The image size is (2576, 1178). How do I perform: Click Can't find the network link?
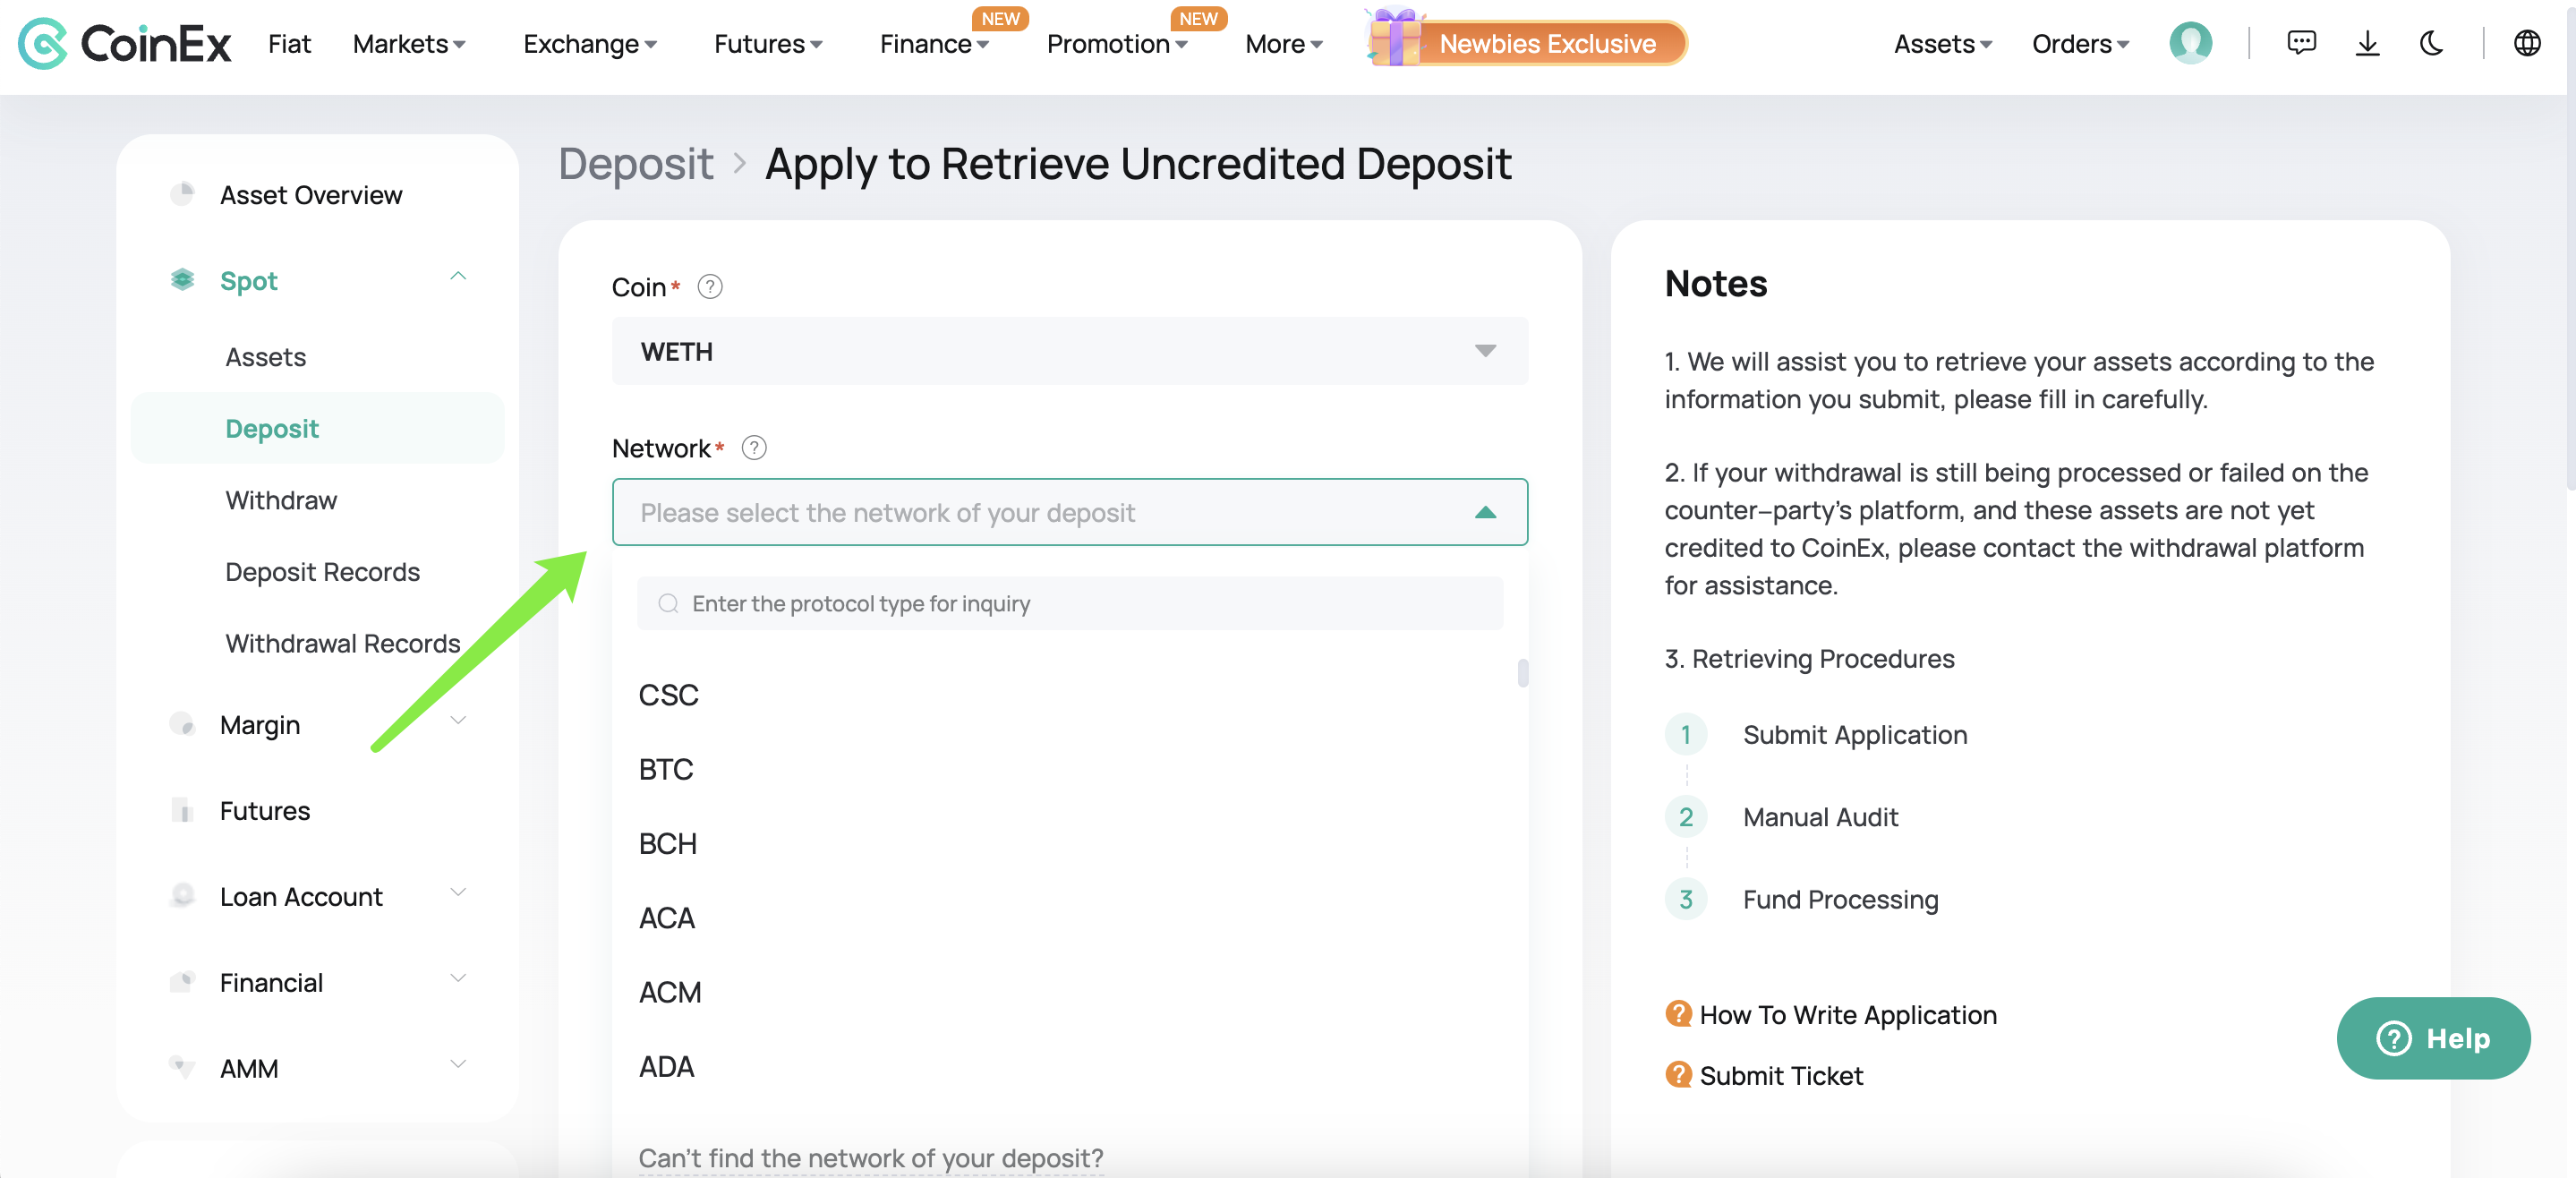tap(871, 1157)
